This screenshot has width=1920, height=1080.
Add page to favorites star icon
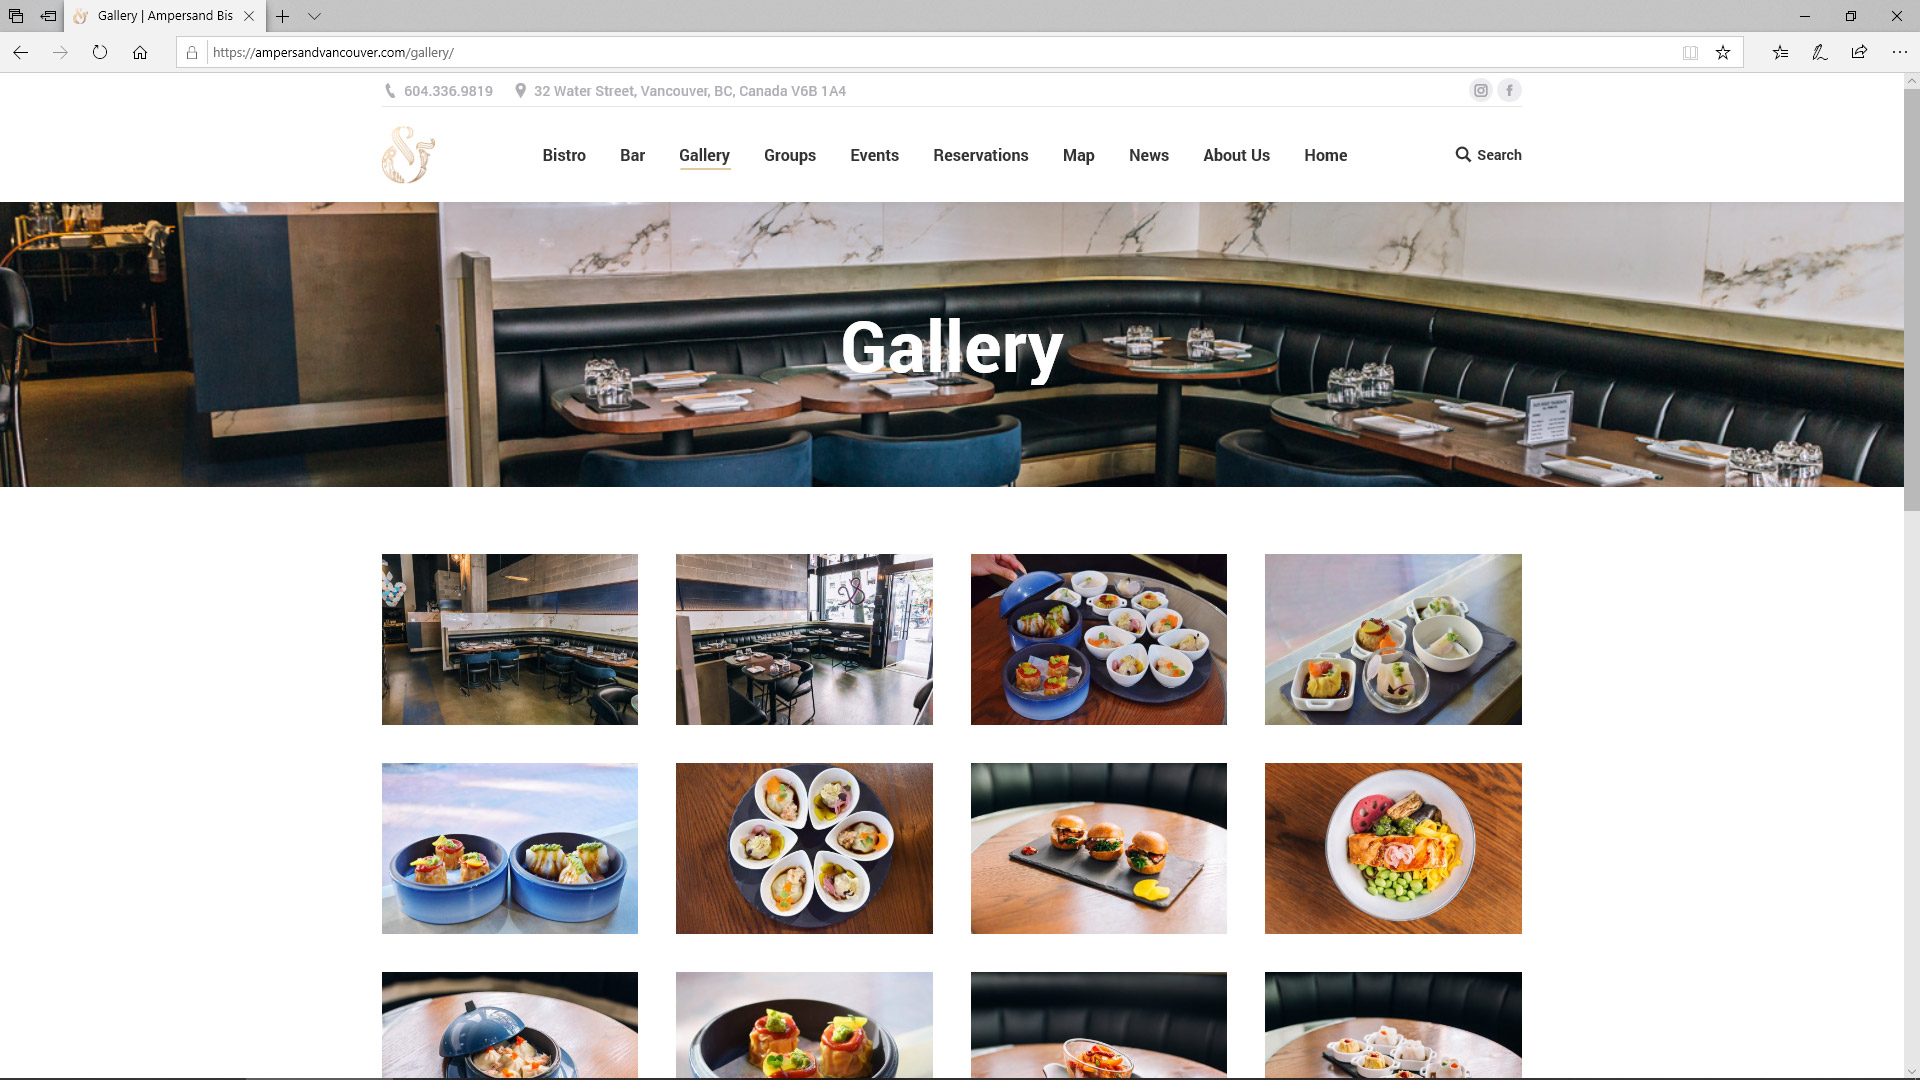tap(1723, 52)
